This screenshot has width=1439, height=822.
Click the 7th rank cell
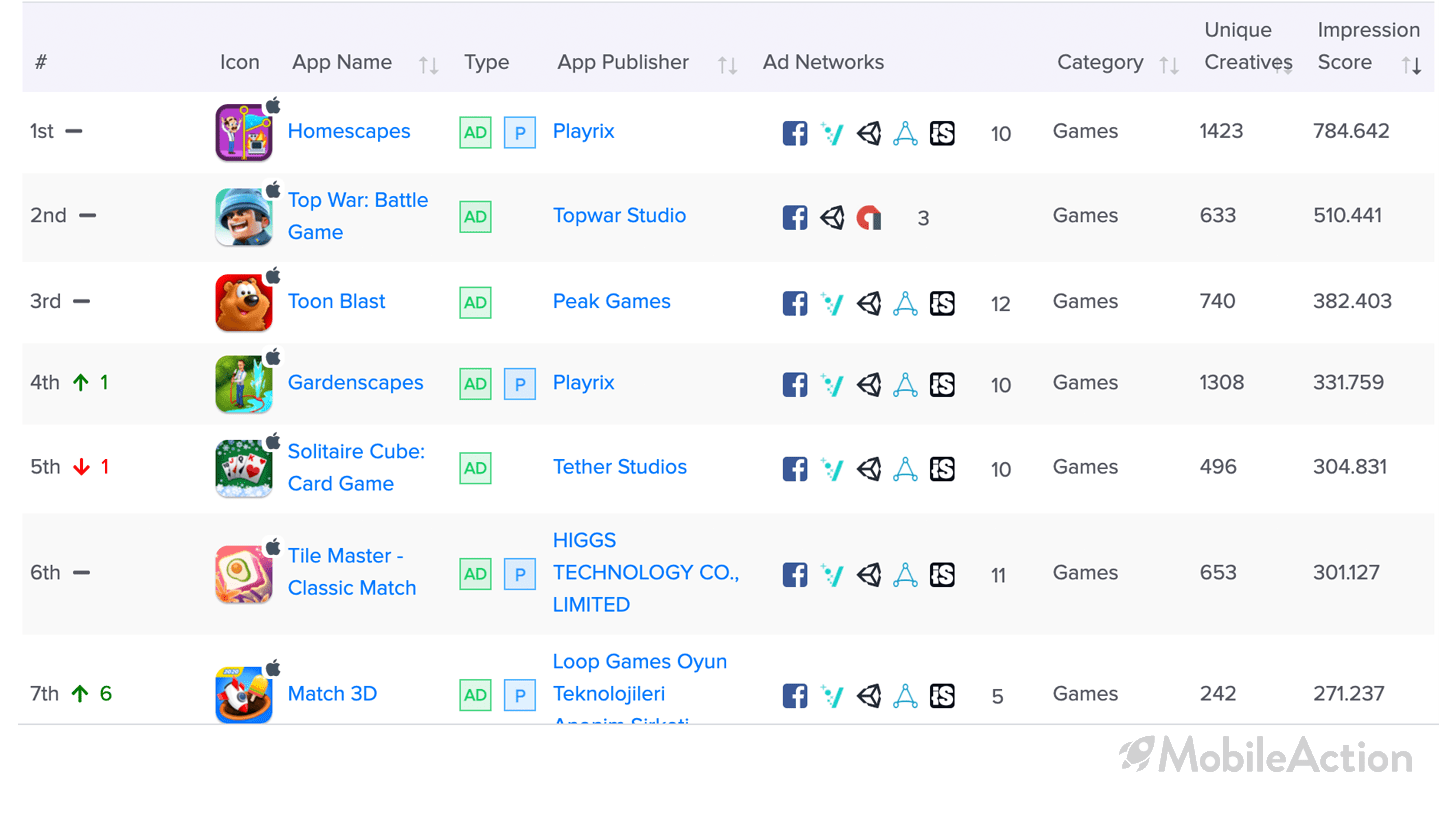pos(71,694)
